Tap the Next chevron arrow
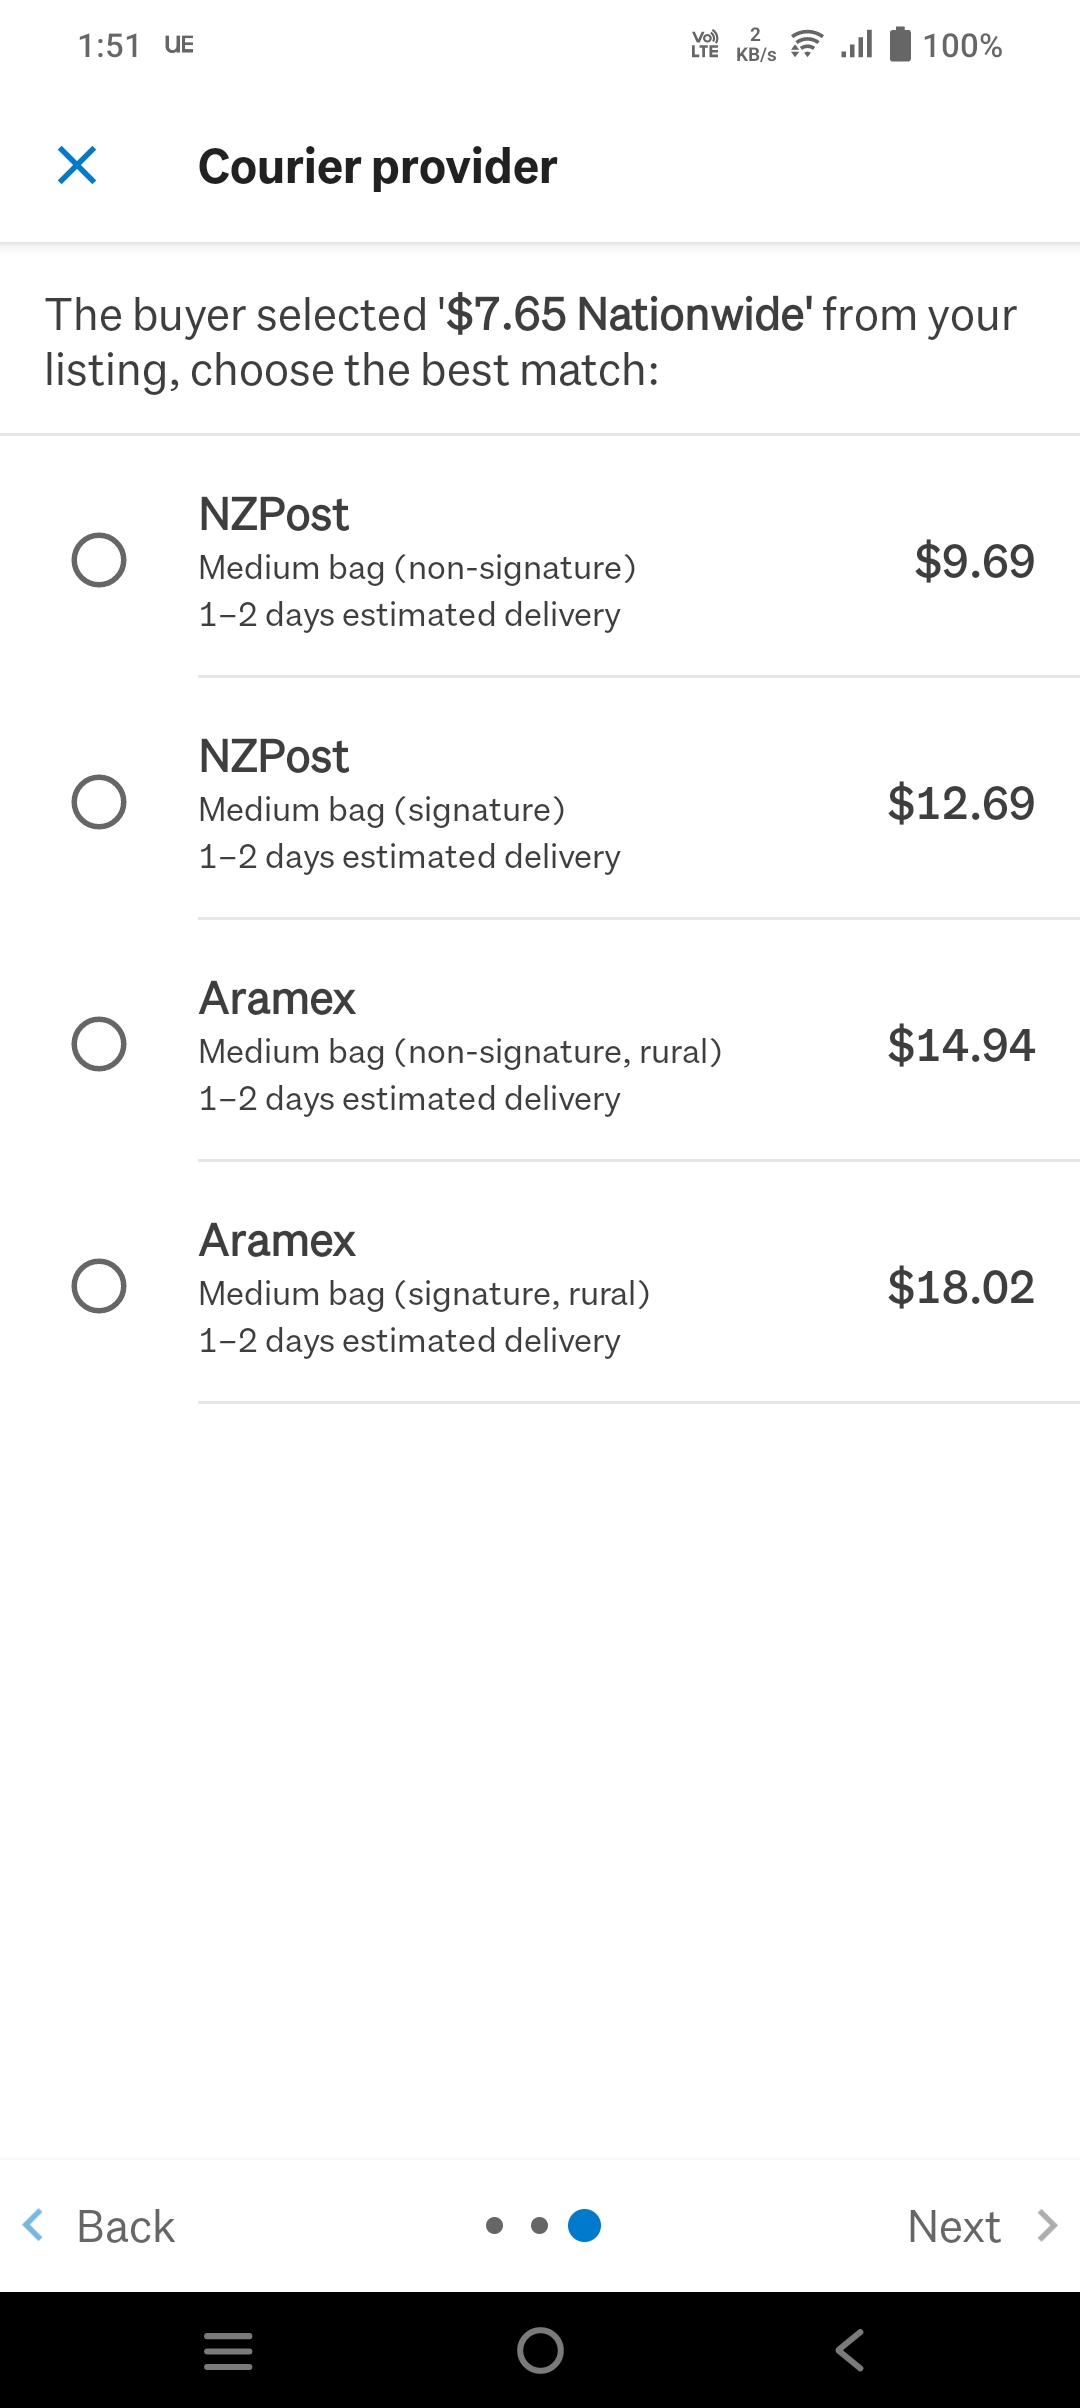Viewport: 1080px width, 2408px height. click(1046, 2225)
